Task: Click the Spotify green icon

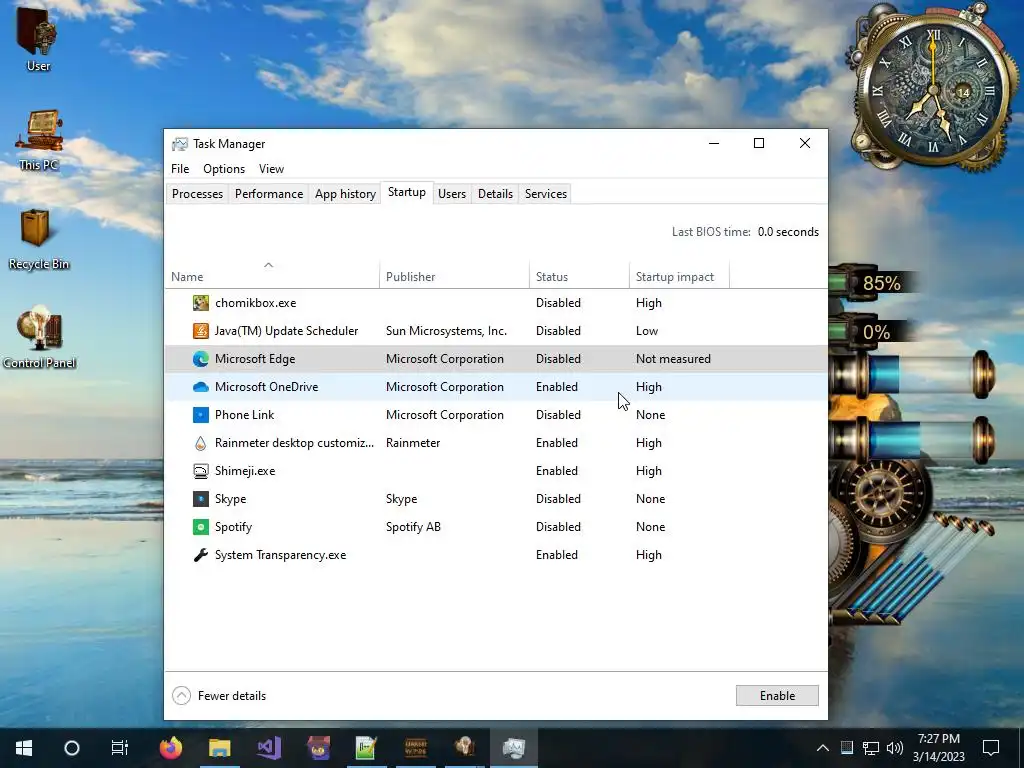Action: coord(200,527)
